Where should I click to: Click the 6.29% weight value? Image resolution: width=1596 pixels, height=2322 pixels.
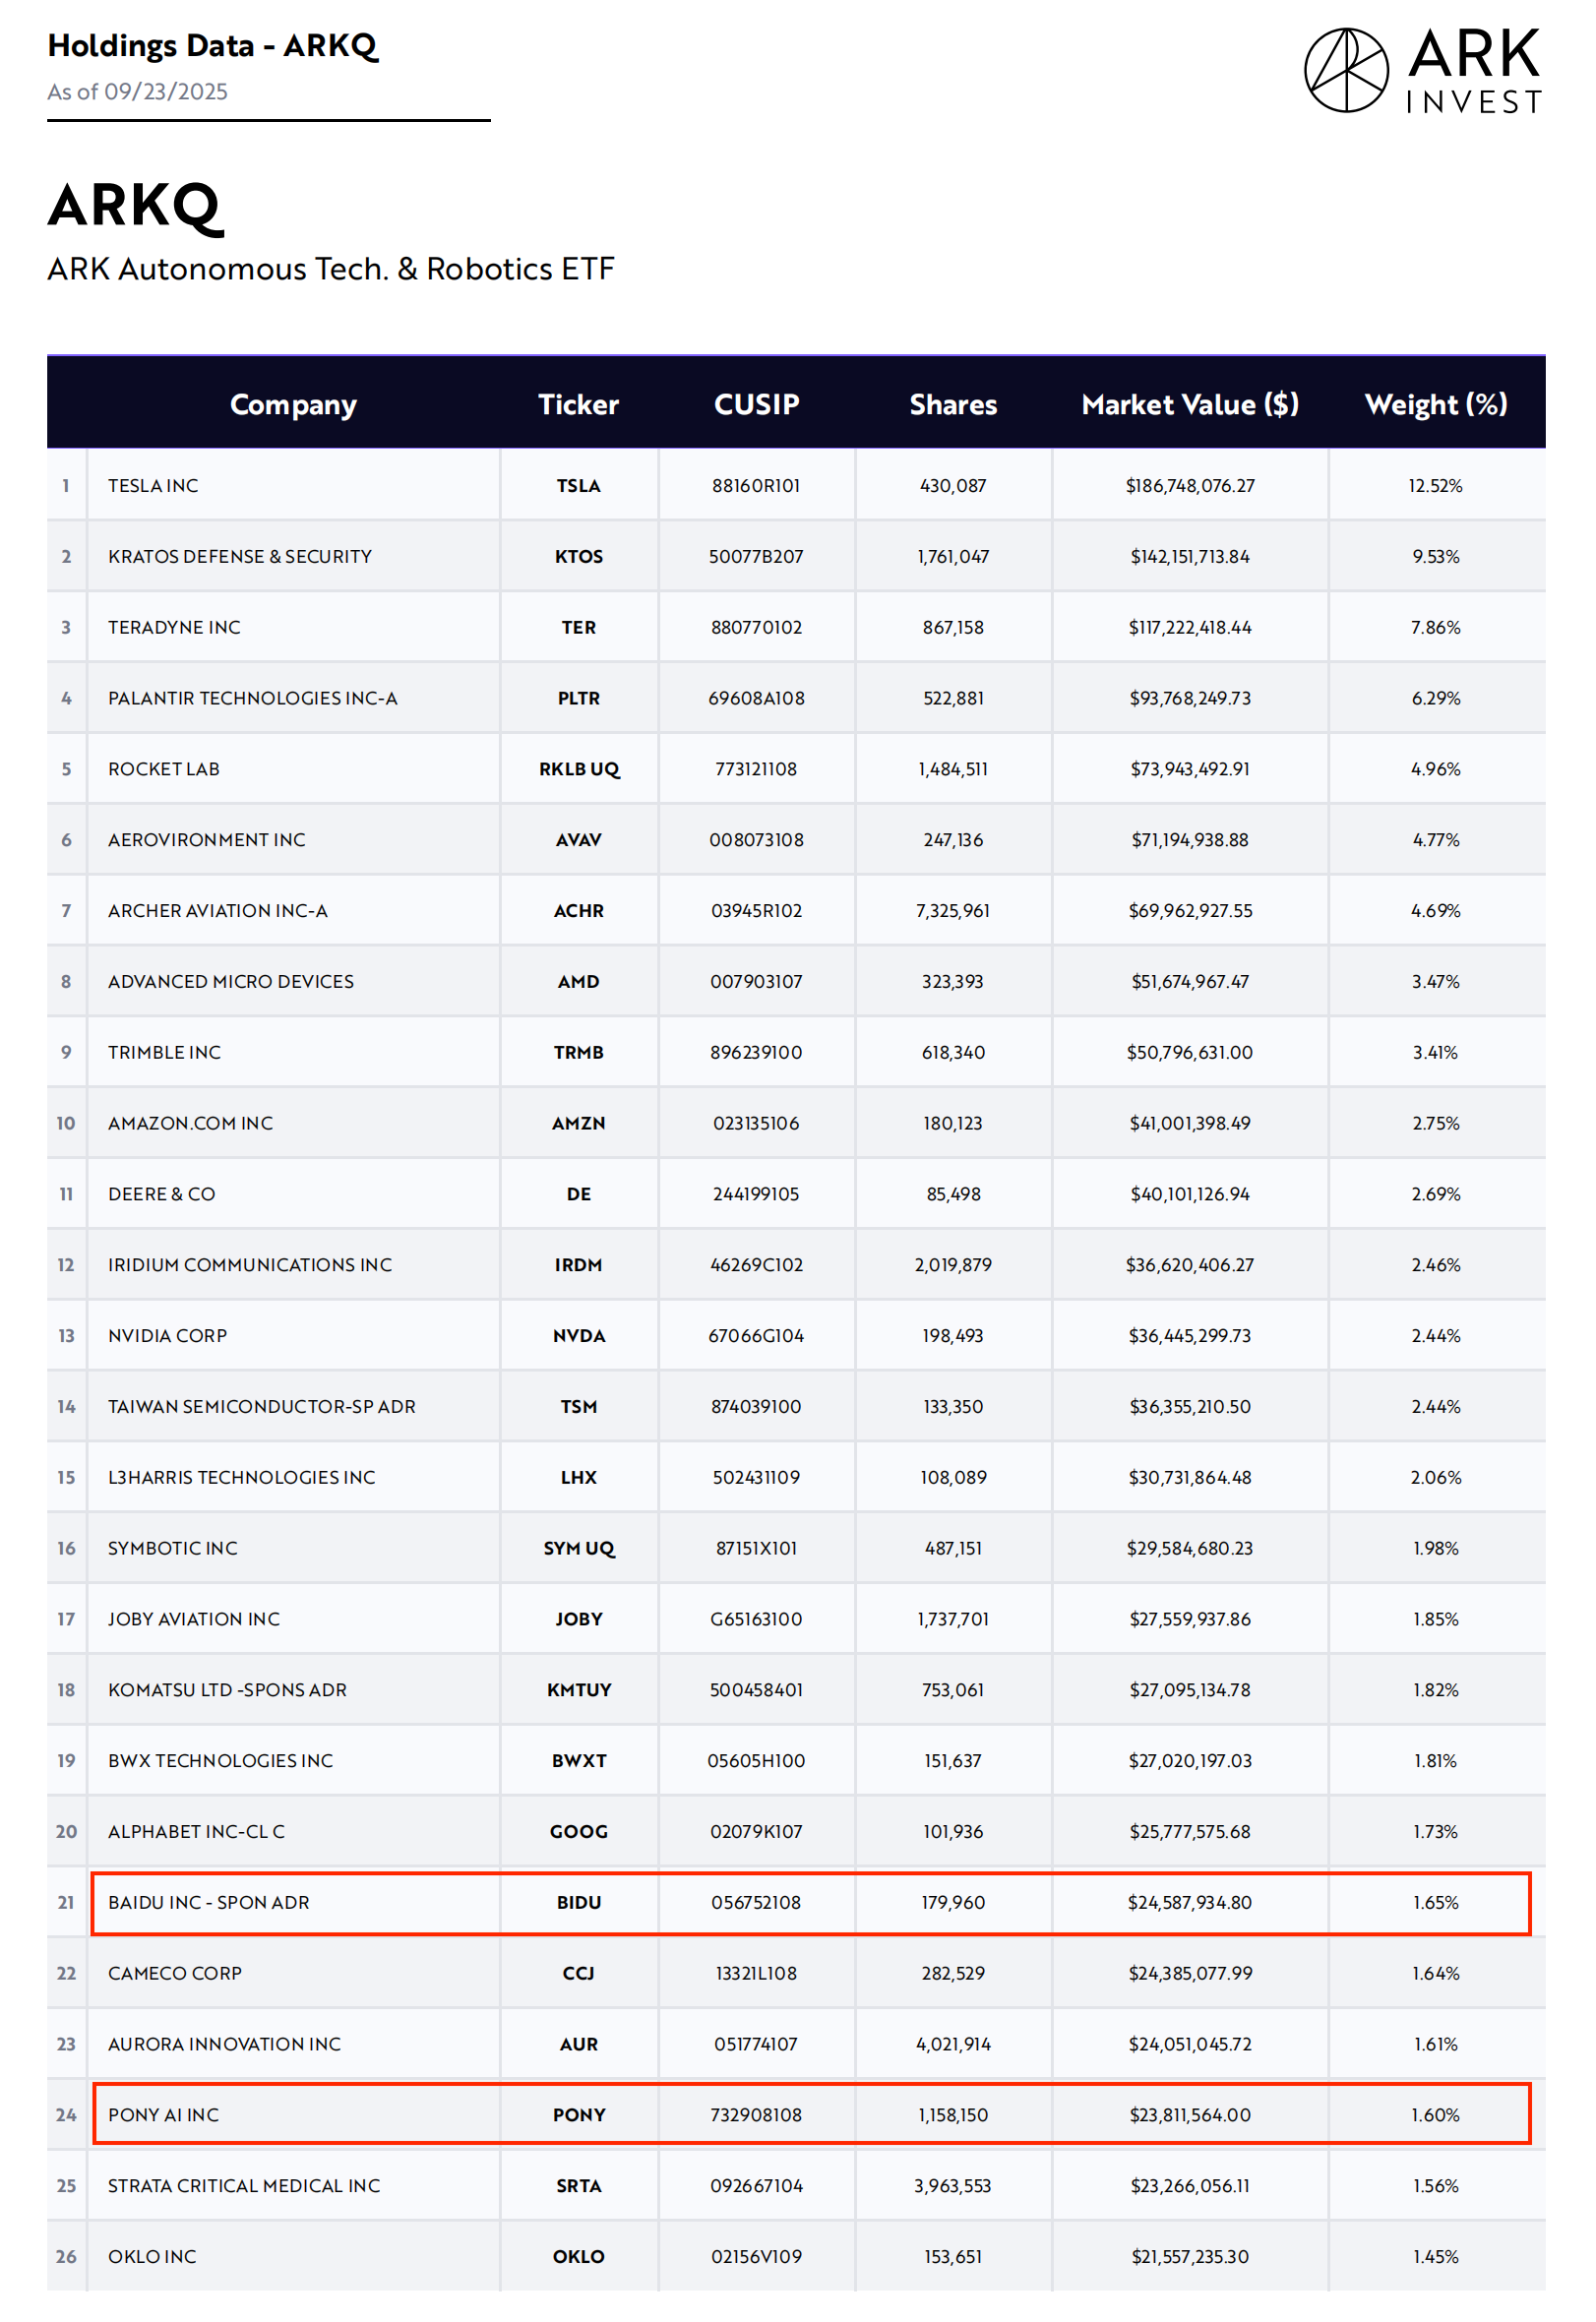click(1436, 699)
